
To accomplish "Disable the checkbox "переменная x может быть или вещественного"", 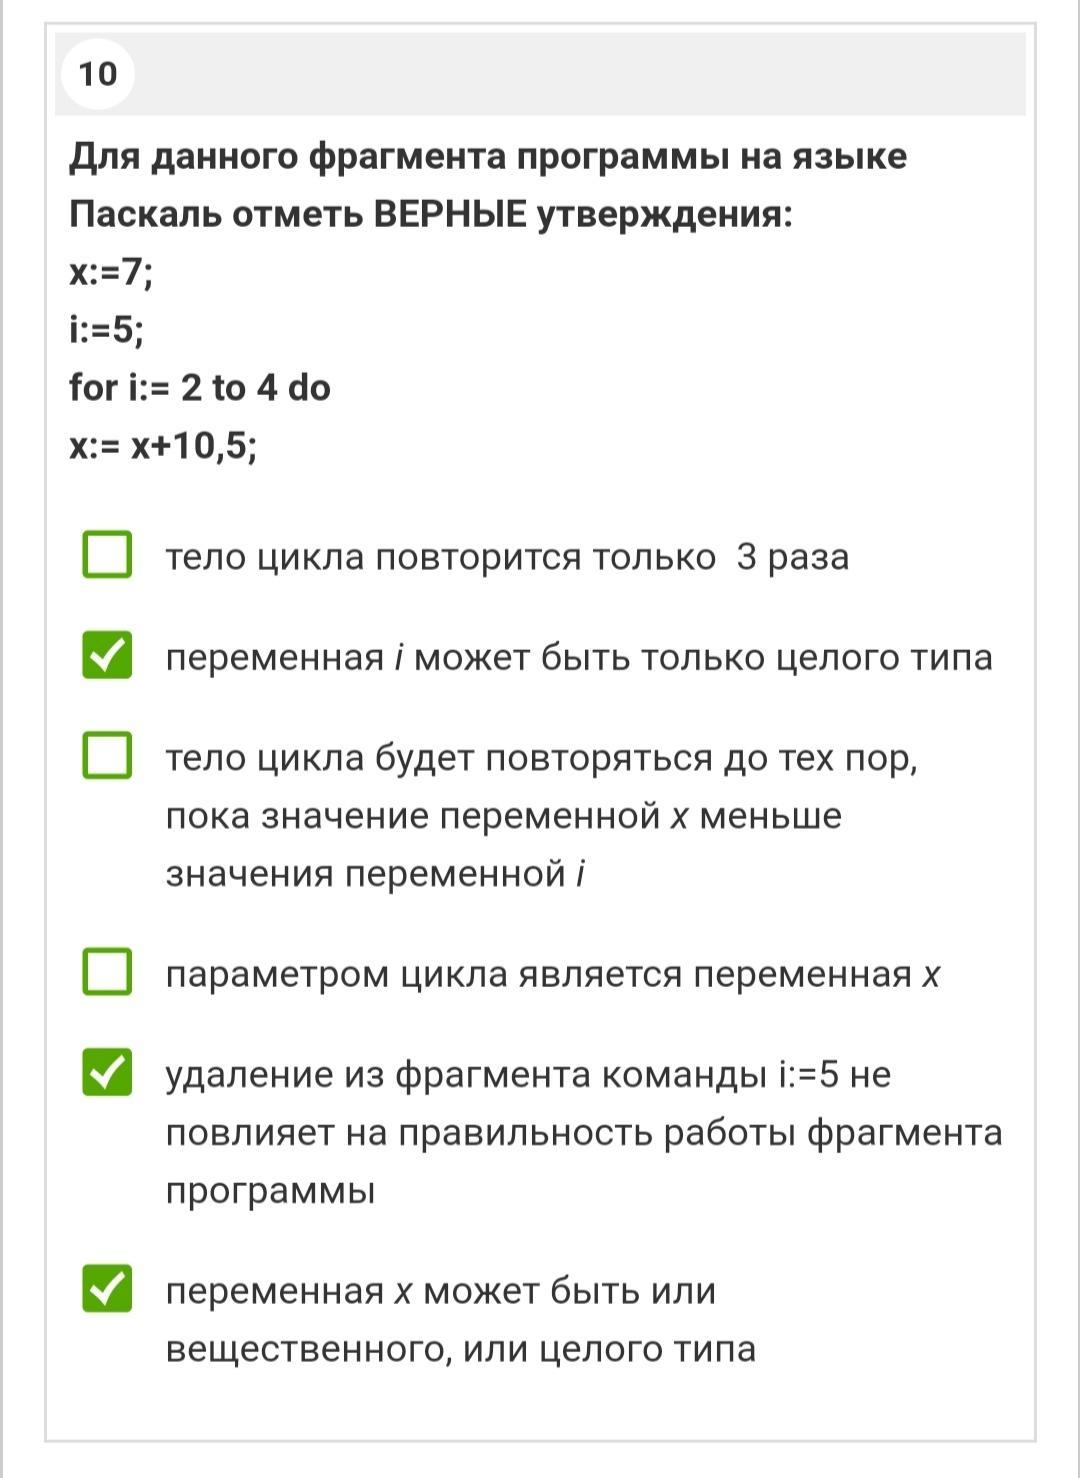I will (107, 1288).
